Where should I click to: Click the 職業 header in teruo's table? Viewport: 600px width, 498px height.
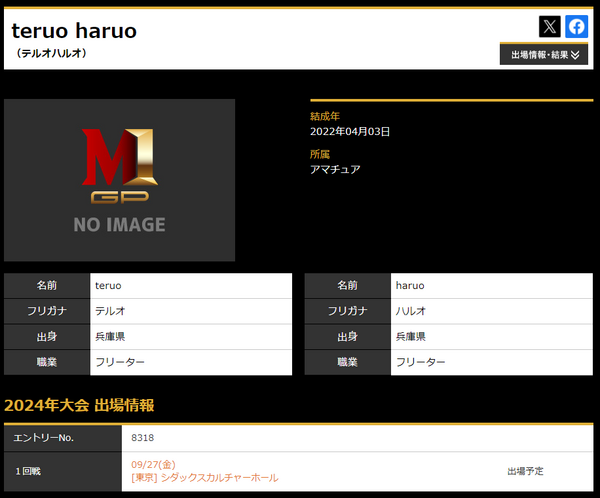pos(47,362)
